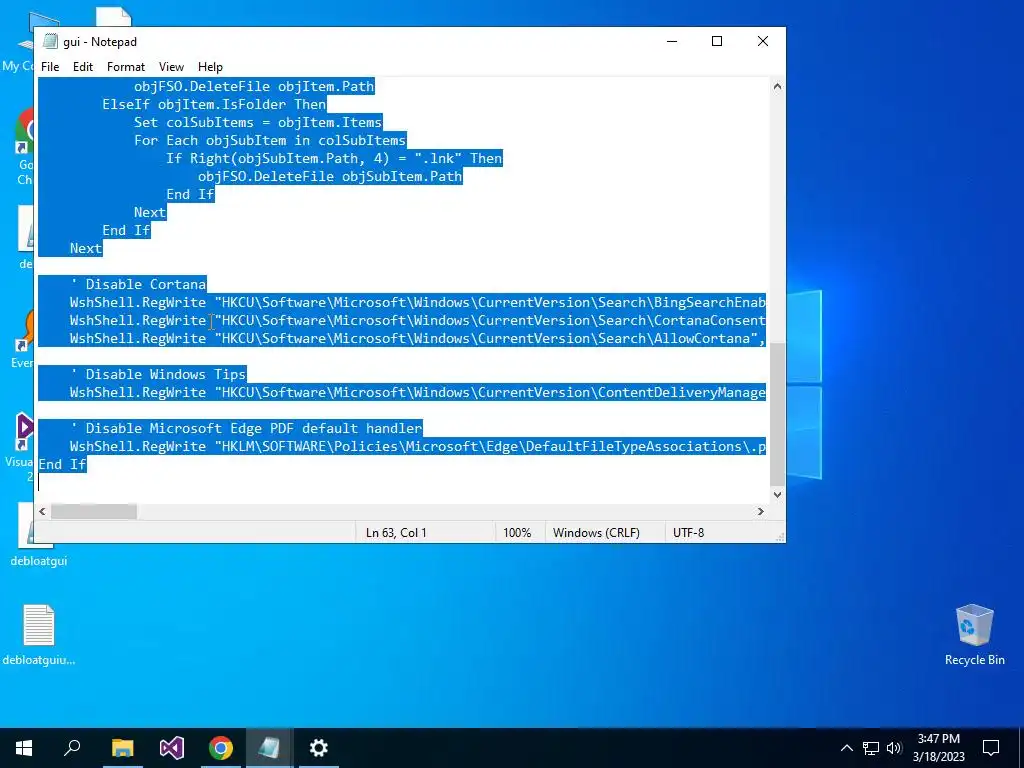
Task: Click the horizontal scrollbar right arrow
Action: 760,511
